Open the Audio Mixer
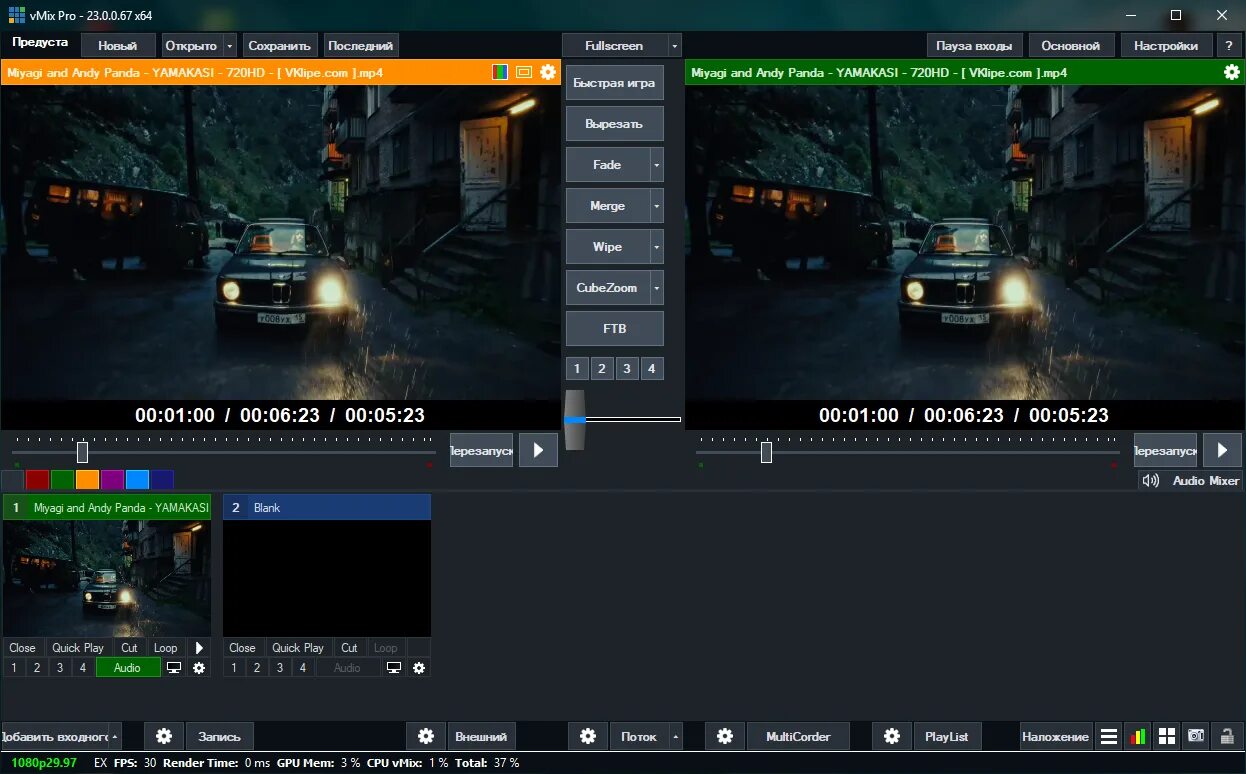Viewport: 1246px width, 774px height. (x=1205, y=481)
